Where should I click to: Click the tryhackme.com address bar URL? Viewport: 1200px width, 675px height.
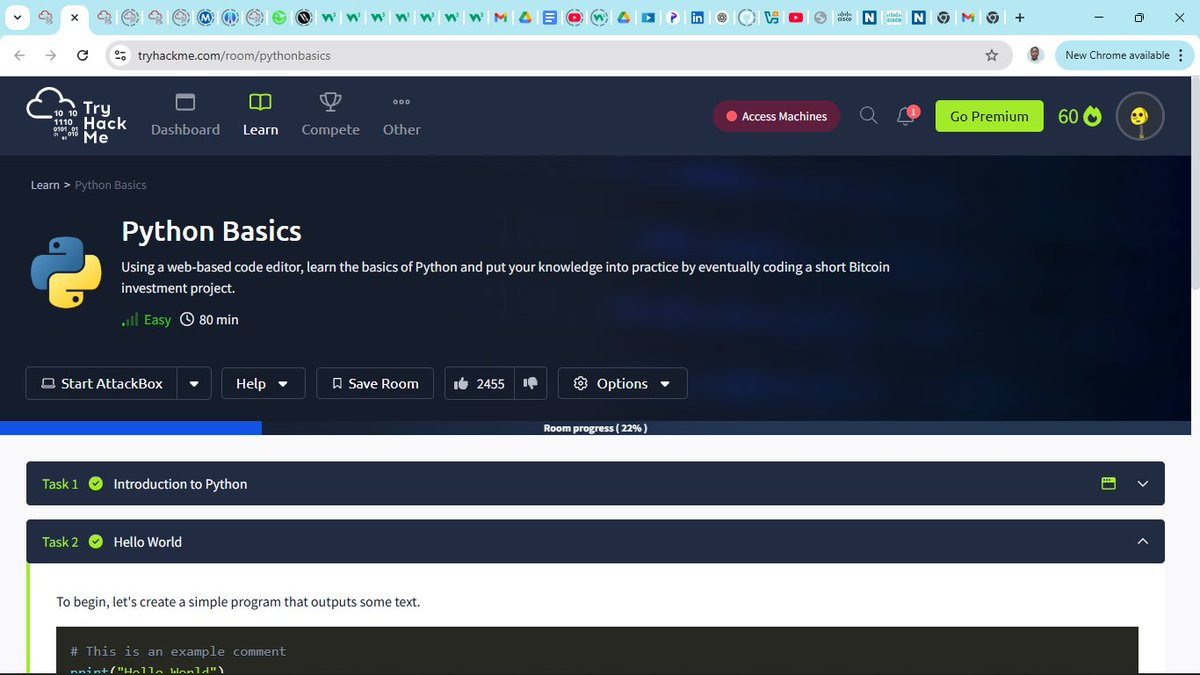click(234, 55)
